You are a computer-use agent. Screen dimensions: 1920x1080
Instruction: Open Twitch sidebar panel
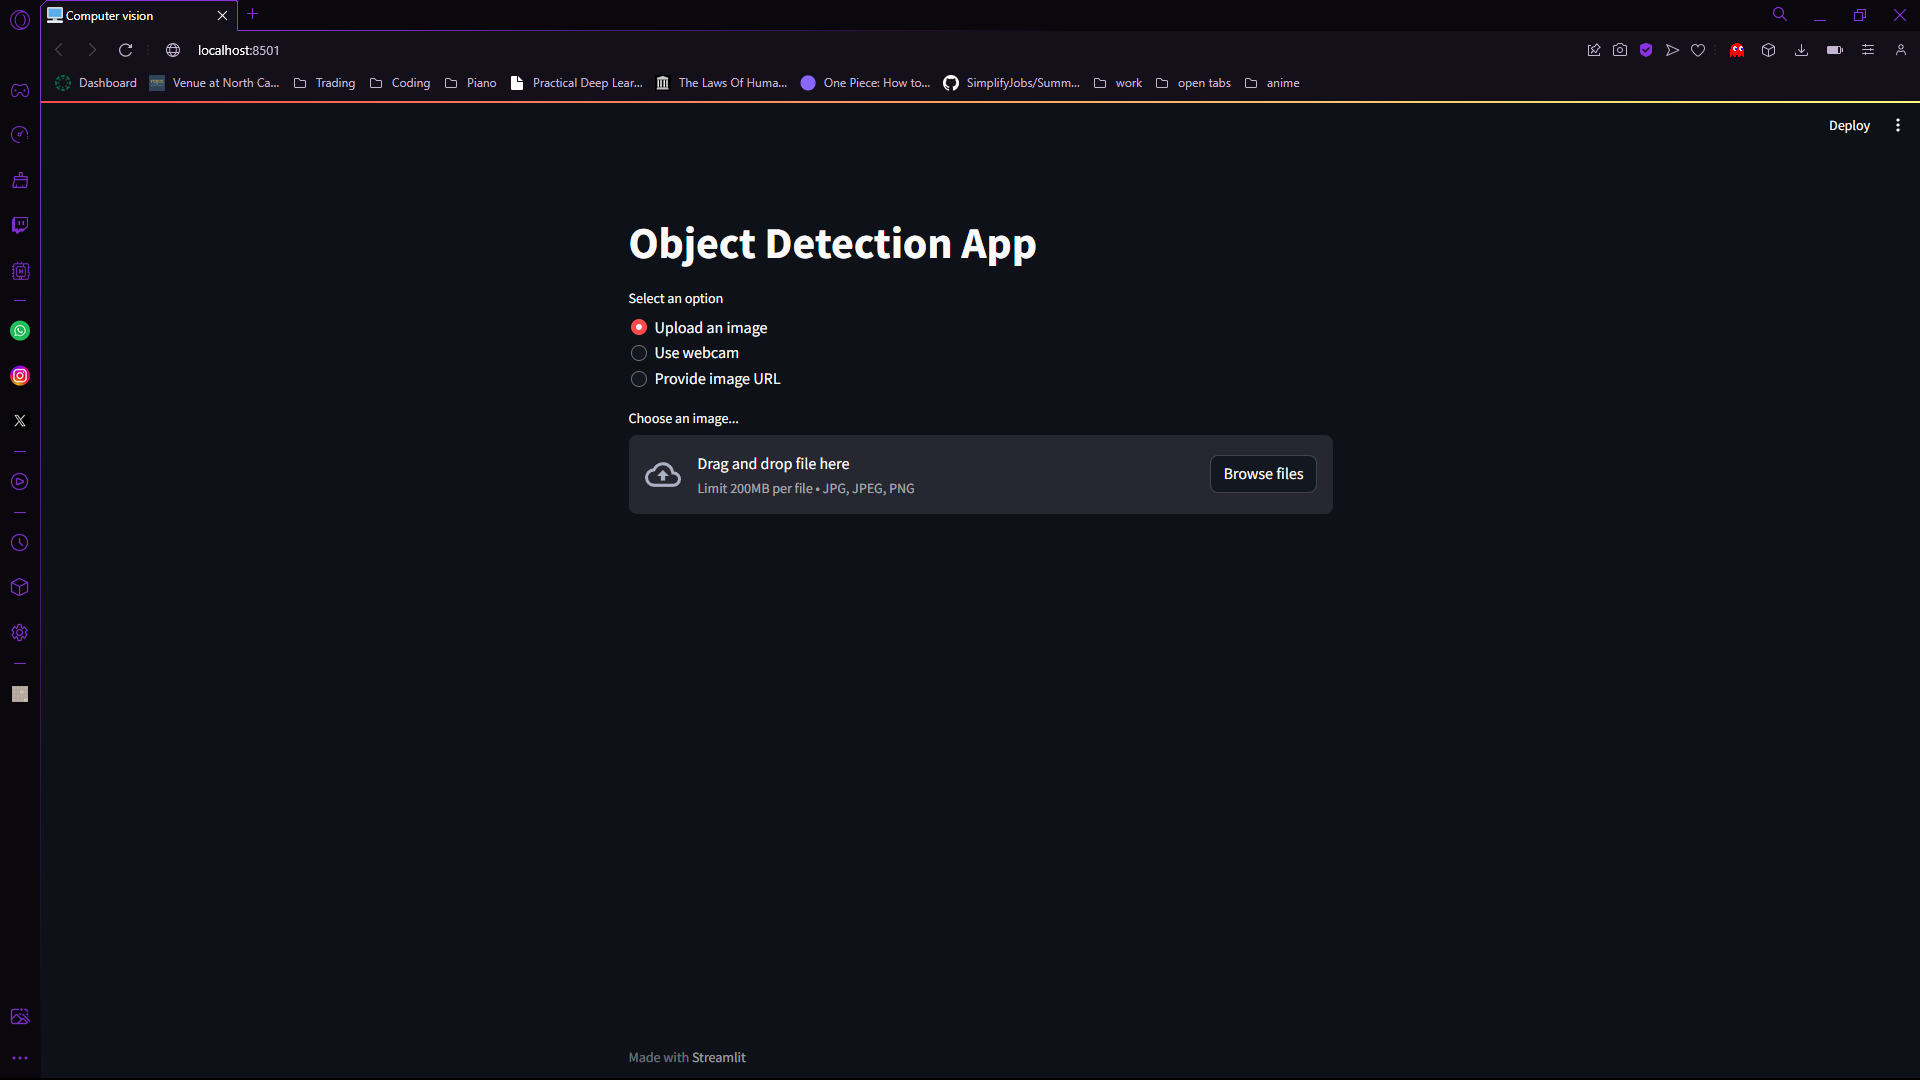coord(20,225)
